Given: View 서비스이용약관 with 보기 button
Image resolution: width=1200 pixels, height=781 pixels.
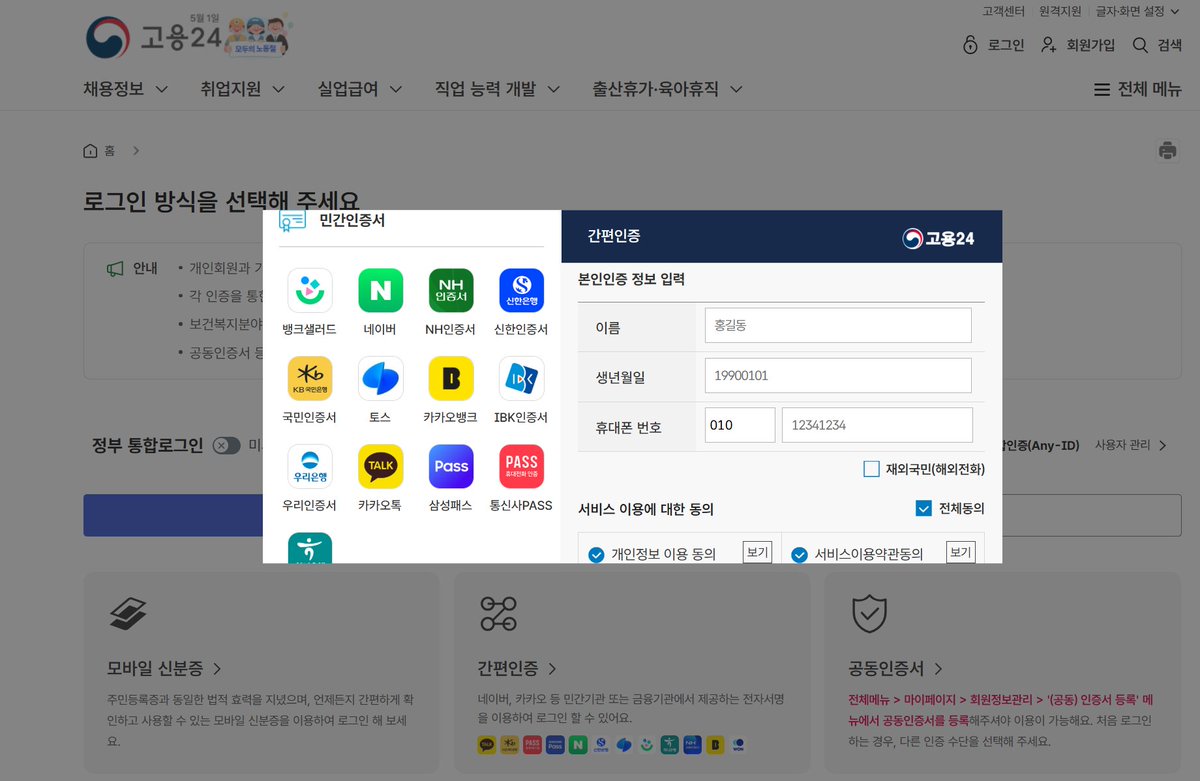Looking at the screenshot, I should point(960,552).
